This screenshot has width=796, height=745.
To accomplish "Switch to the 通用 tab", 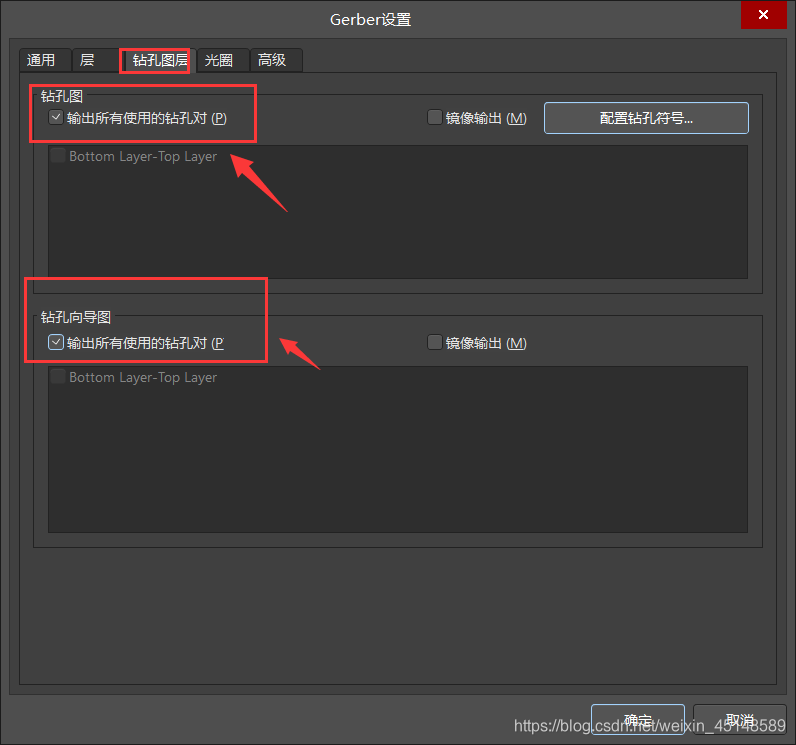I will tap(42, 60).
